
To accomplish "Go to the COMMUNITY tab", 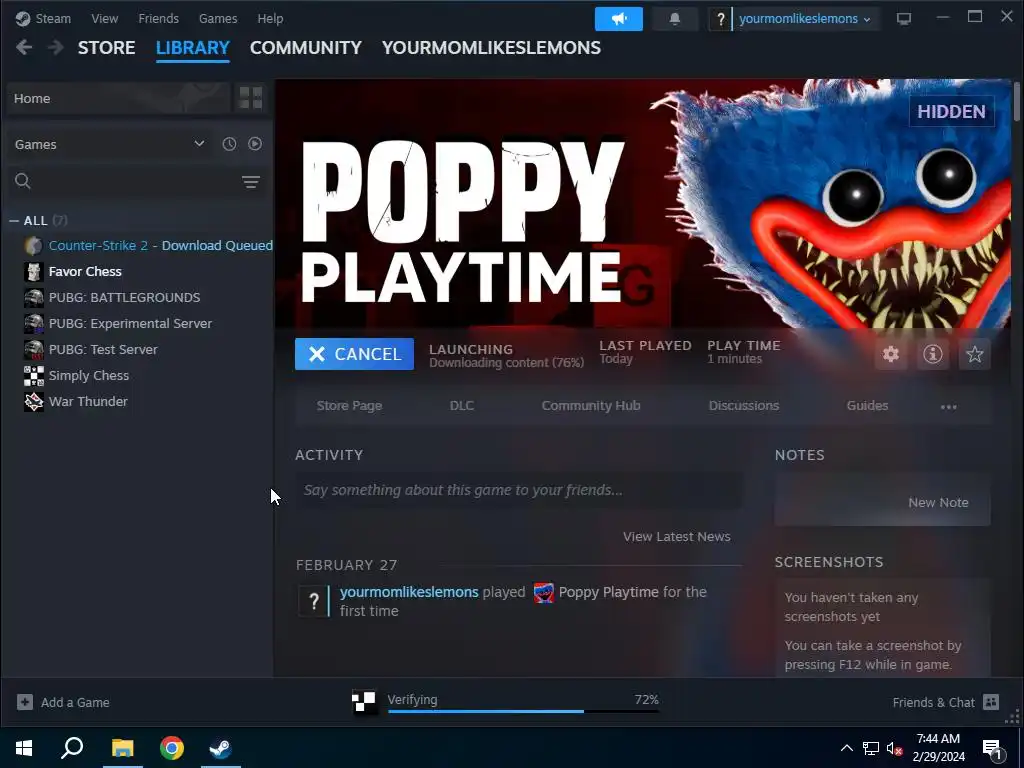I will [306, 48].
